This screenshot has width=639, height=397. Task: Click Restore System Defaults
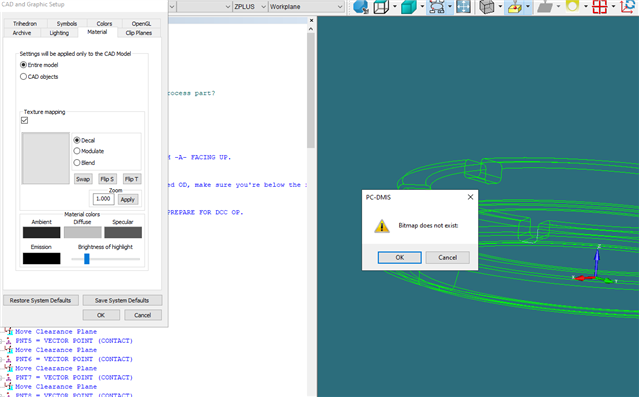tap(40, 300)
